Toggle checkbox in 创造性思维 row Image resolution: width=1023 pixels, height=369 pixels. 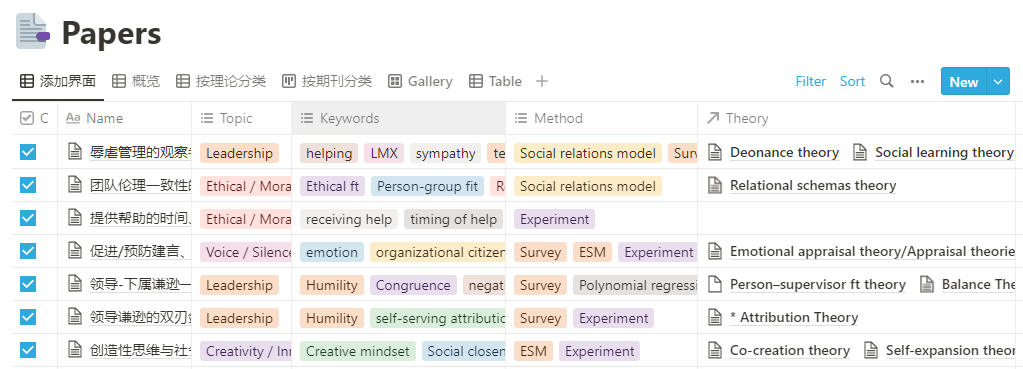(27, 350)
